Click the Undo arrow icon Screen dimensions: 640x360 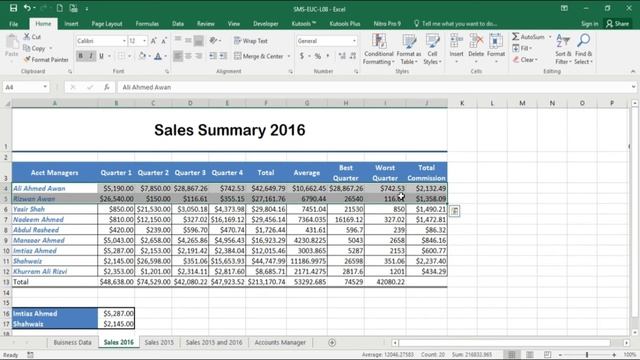pos(27,8)
